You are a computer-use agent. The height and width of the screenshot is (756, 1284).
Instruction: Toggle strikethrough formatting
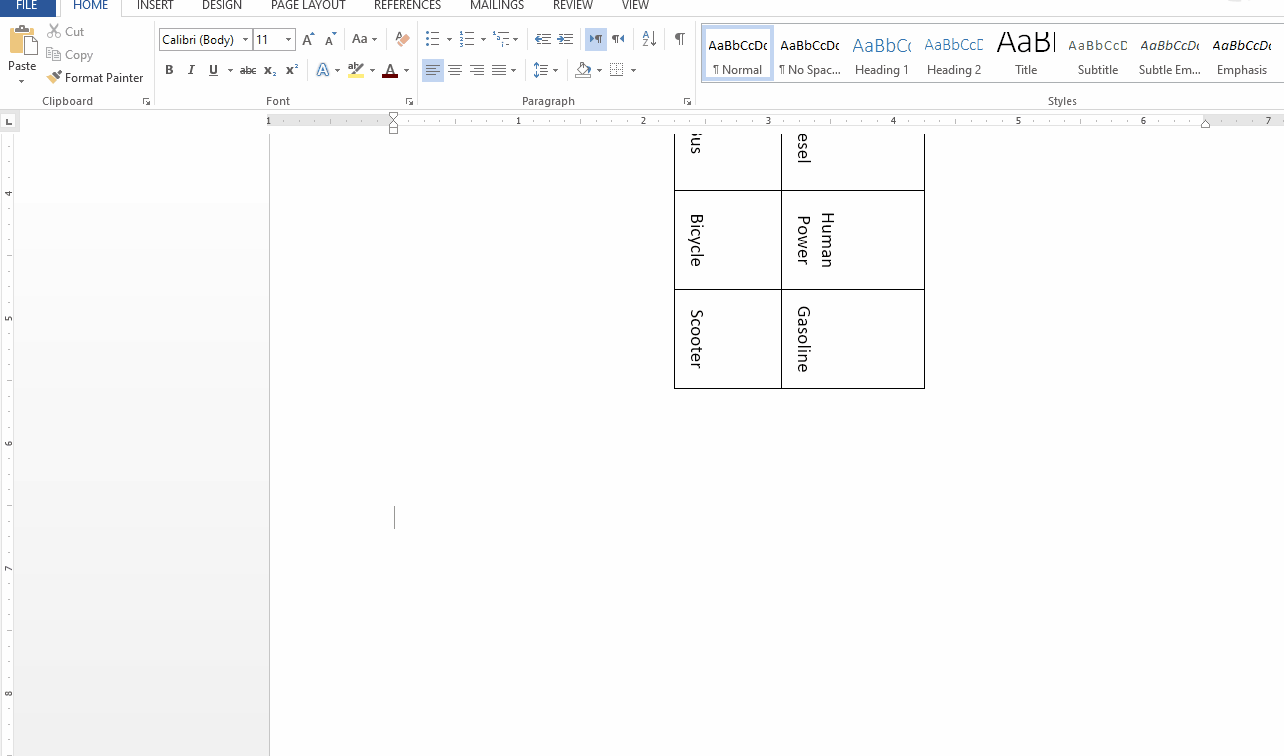(x=247, y=70)
